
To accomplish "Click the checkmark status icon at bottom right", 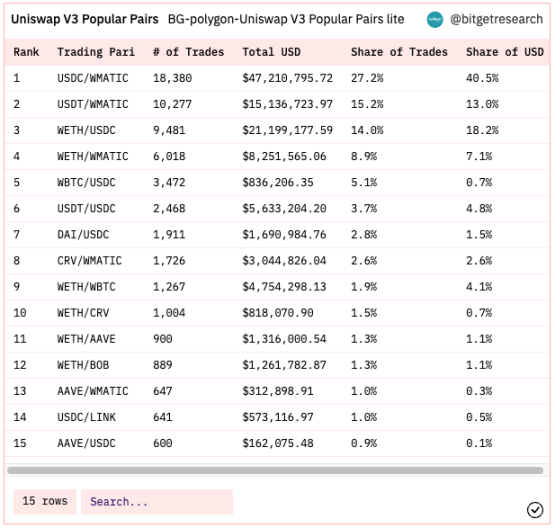I will click(x=534, y=510).
